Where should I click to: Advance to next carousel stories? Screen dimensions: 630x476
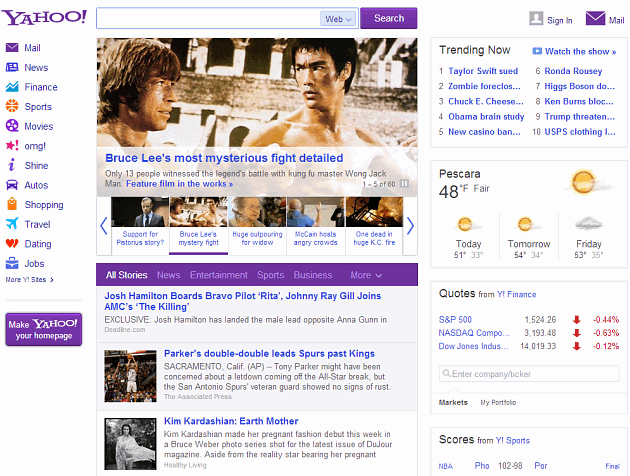[x=410, y=226]
